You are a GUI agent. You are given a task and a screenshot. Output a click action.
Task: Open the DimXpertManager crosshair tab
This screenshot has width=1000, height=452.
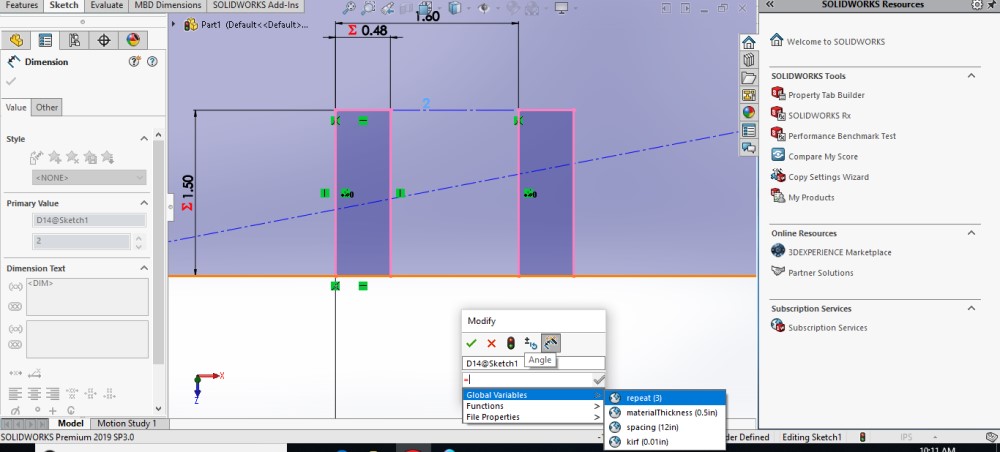[103, 40]
